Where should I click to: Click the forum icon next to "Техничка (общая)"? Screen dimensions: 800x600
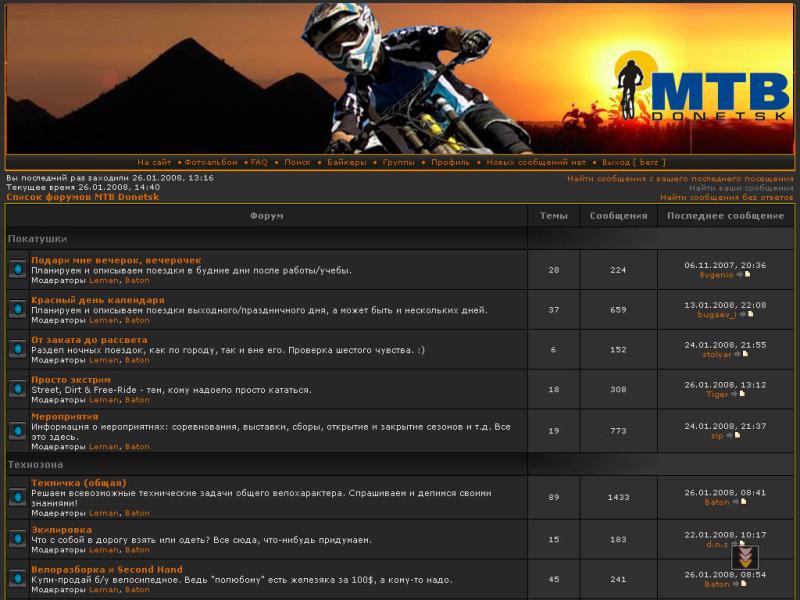pos(17,497)
